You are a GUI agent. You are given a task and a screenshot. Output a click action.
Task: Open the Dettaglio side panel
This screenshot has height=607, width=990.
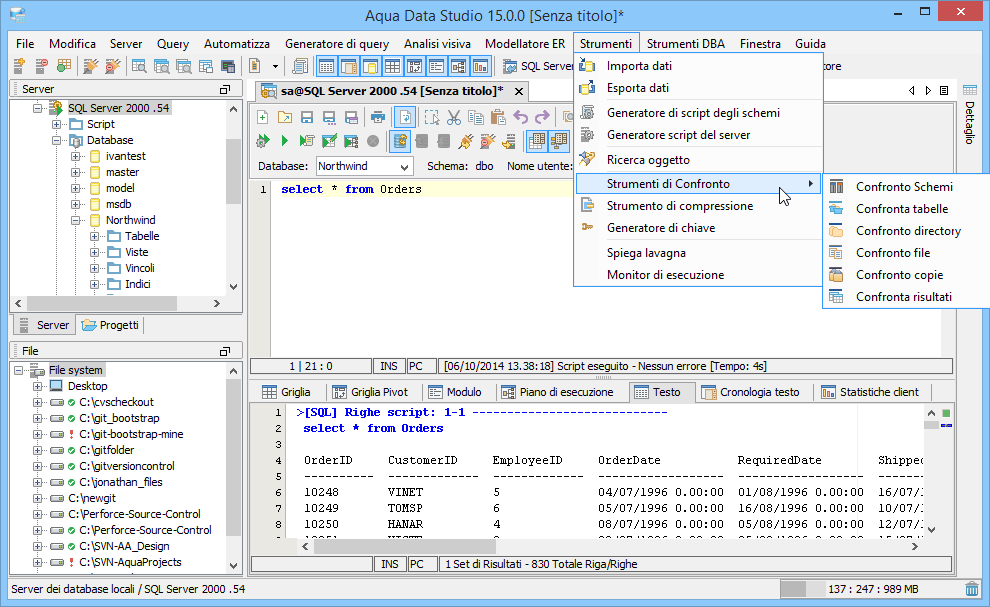pos(968,123)
